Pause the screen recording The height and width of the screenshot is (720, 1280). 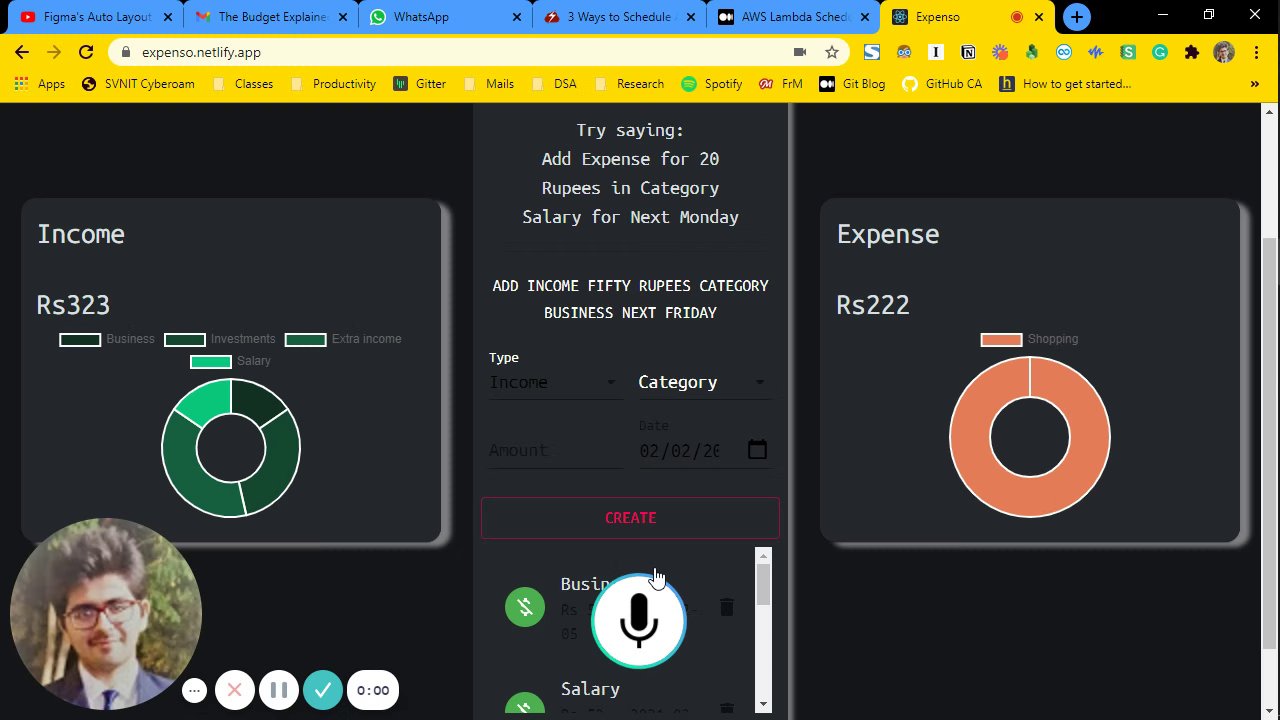click(x=279, y=690)
